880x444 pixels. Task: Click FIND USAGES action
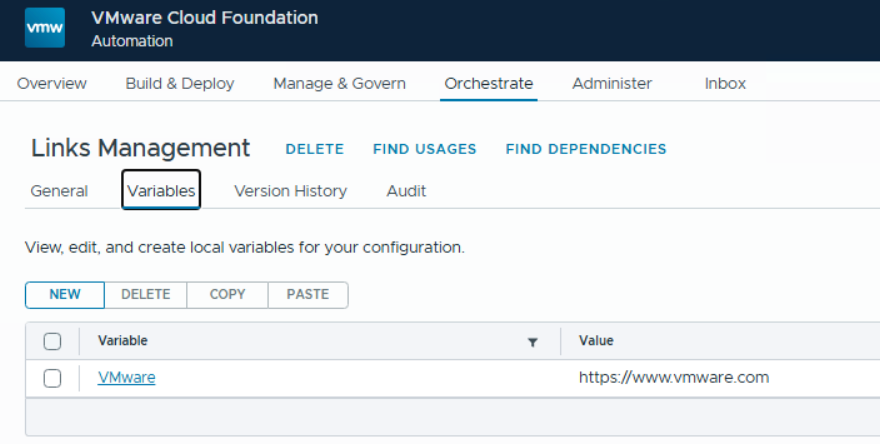coord(424,149)
